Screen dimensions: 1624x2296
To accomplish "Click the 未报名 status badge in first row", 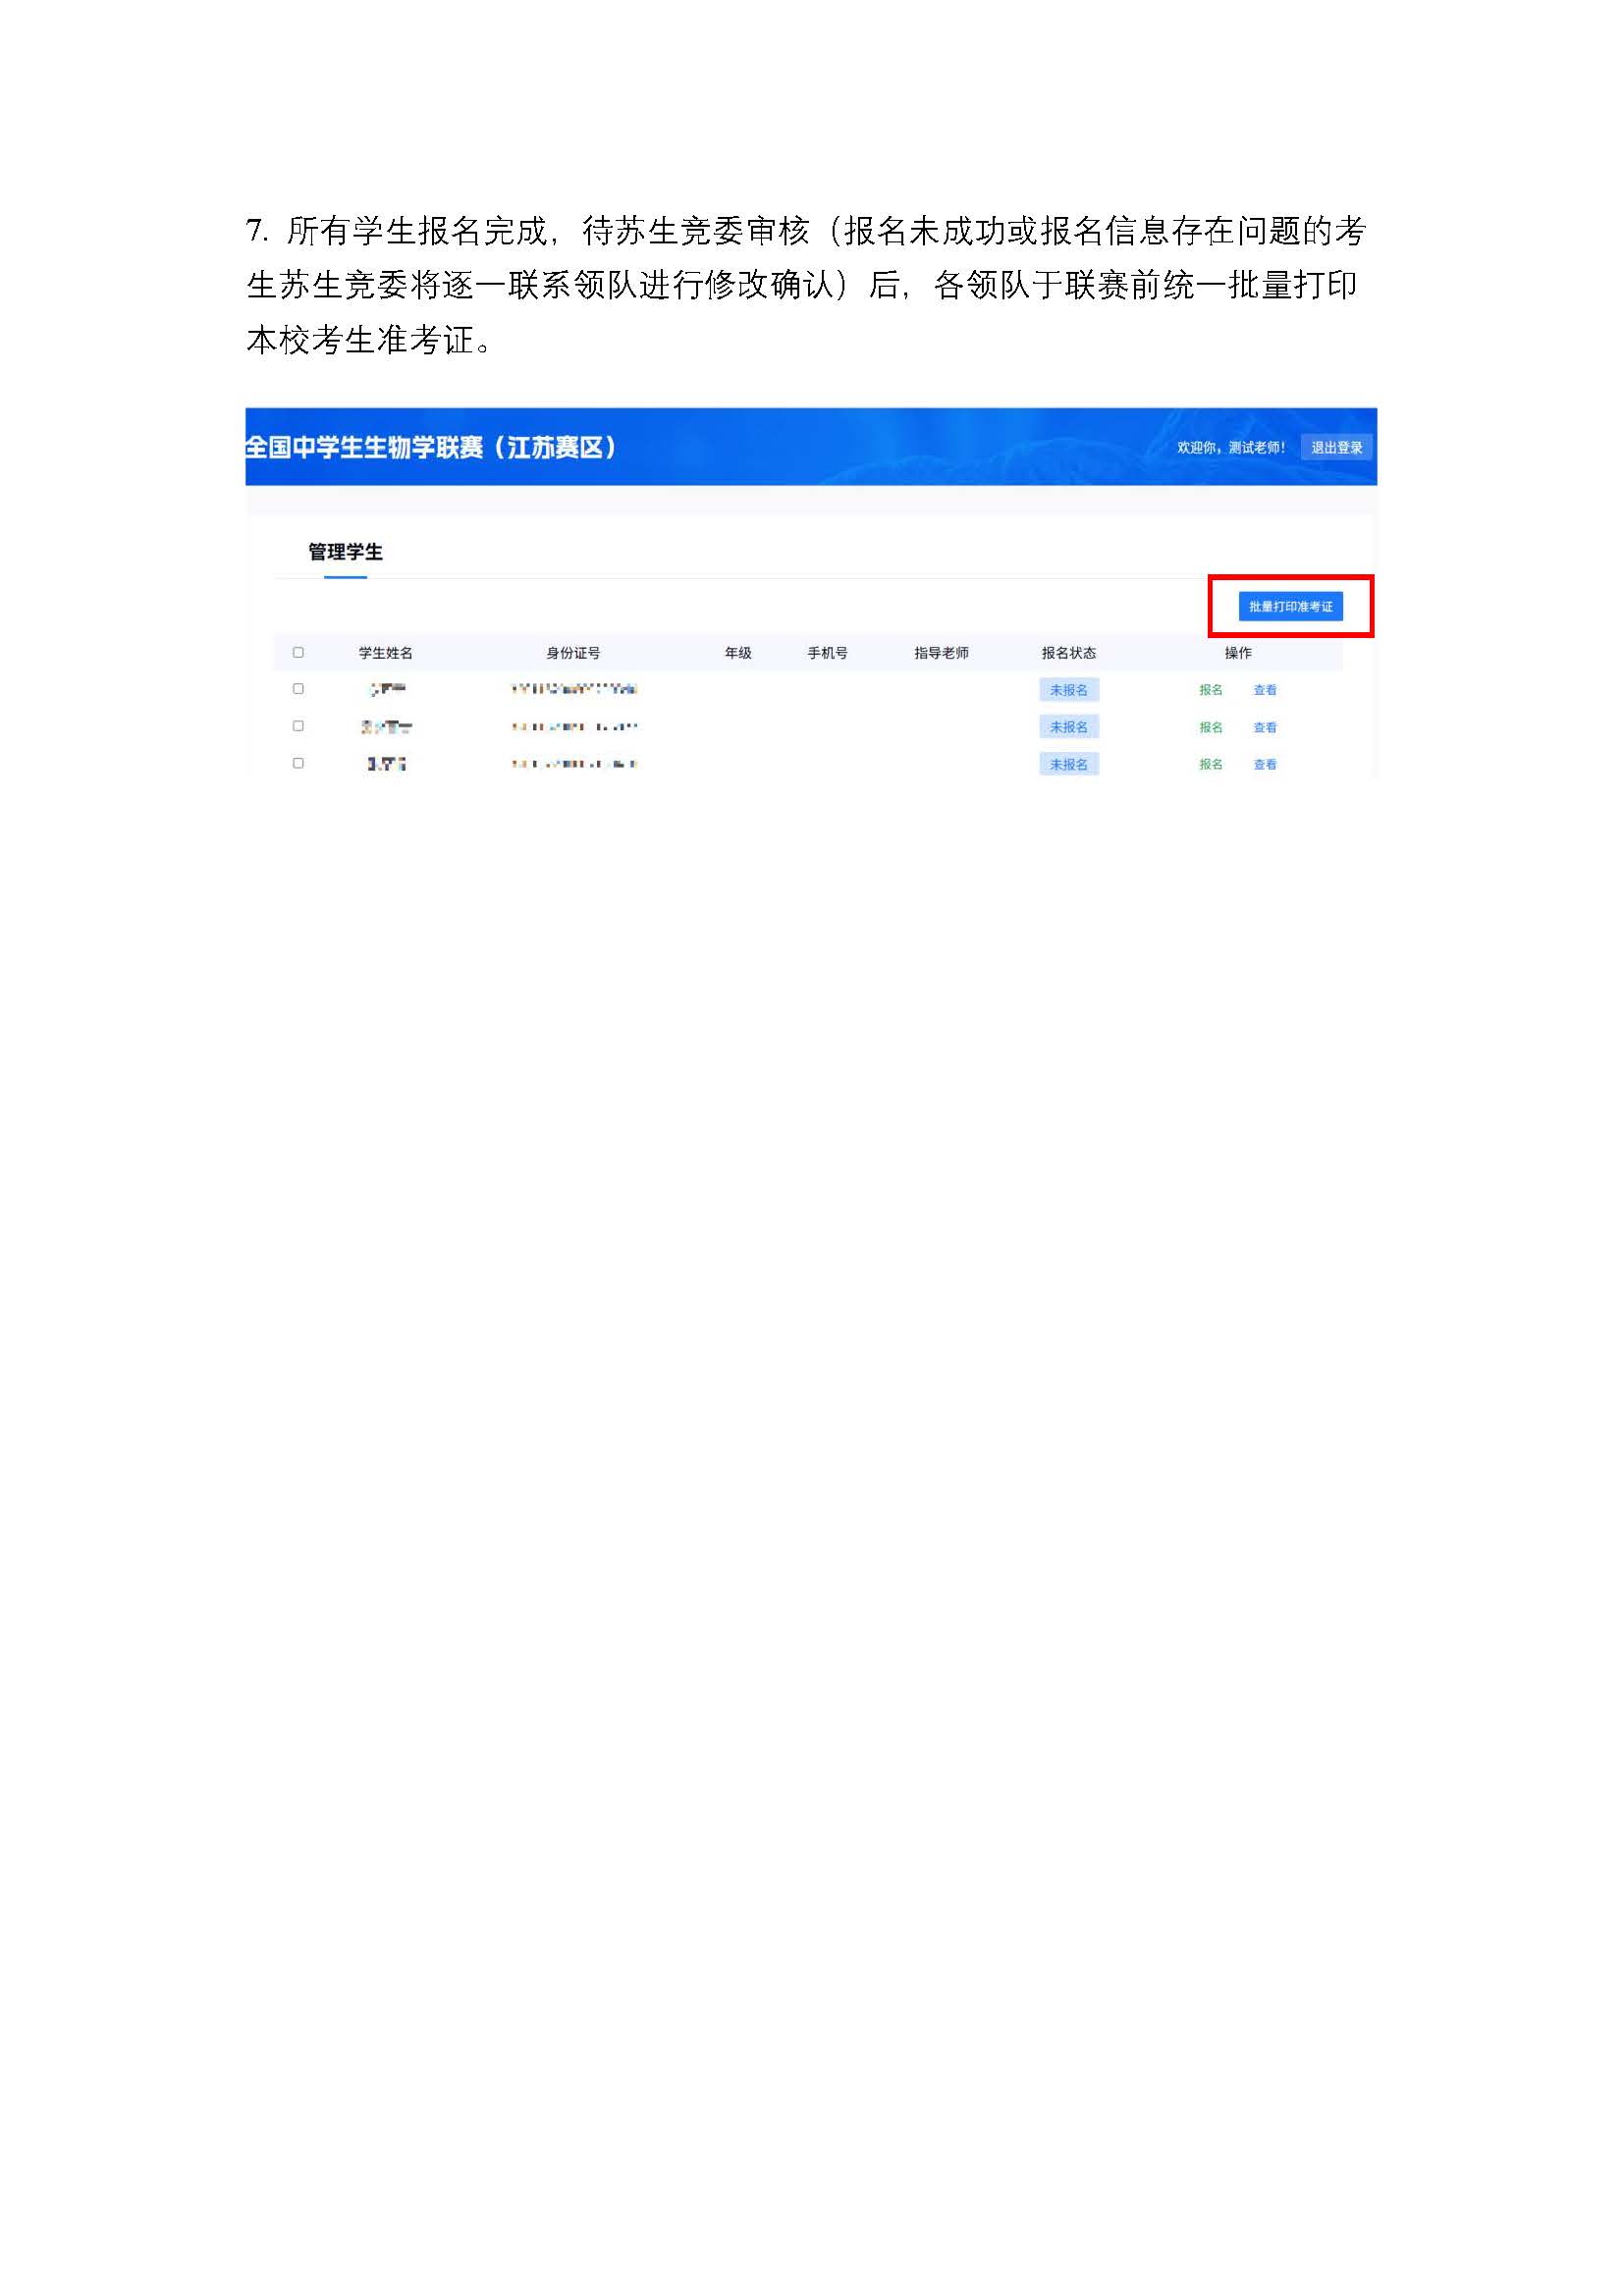I will pos(1069,690).
